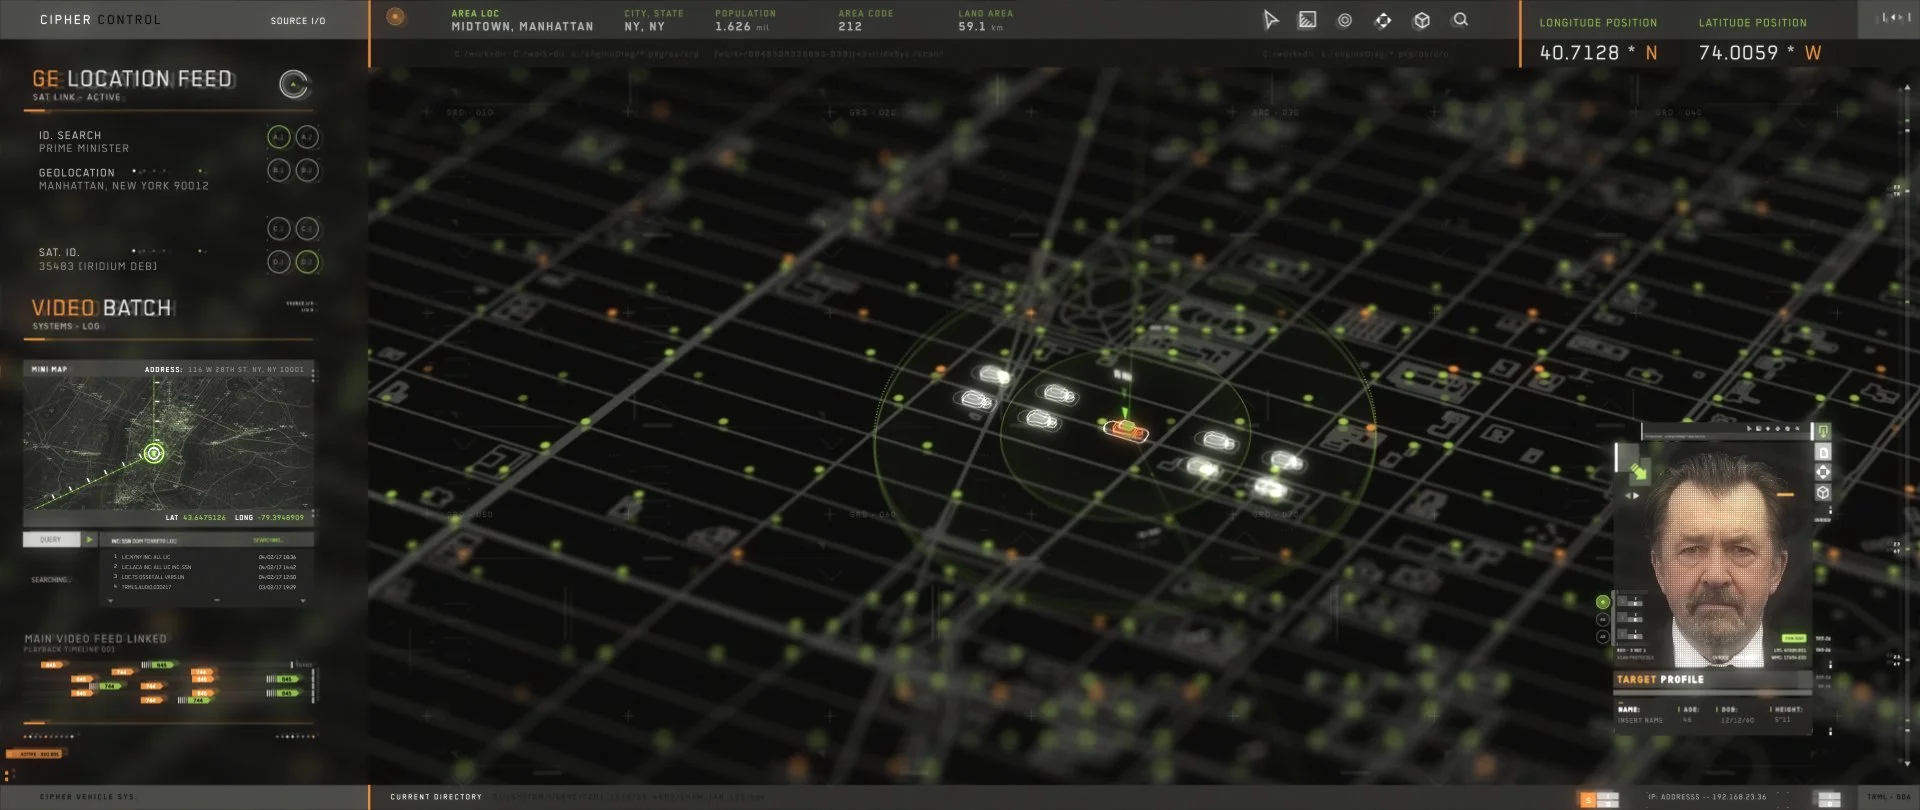Select the circular target tool
Image resolution: width=1920 pixels, height=810 pixels.
point(1345,20)
